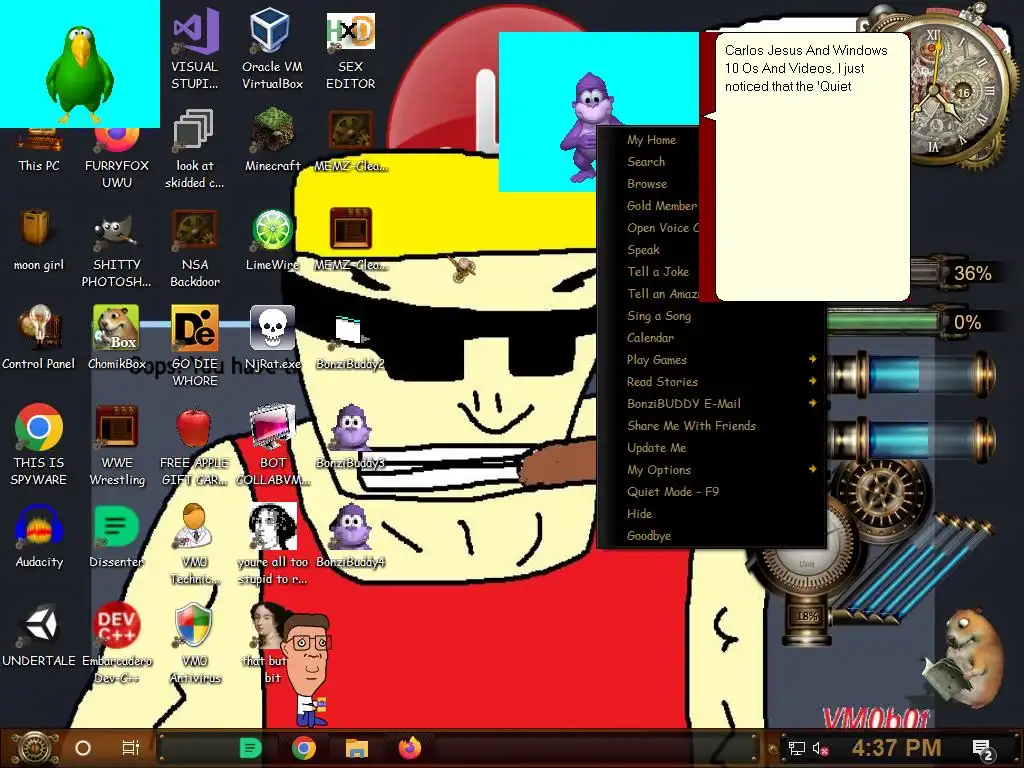Open 'youre all too stupid to r...' icon

tap(272, 543)
